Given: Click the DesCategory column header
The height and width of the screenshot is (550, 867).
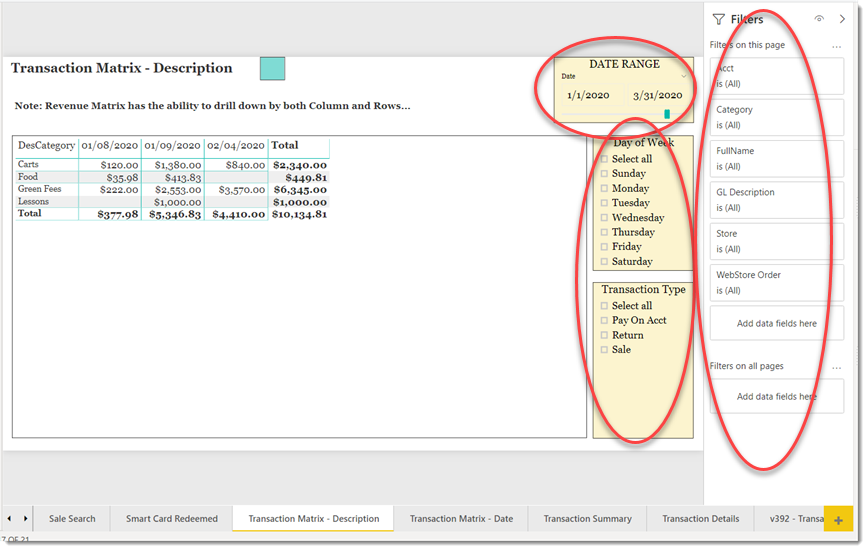Looking at the screenshot, I should click(46, 146).
